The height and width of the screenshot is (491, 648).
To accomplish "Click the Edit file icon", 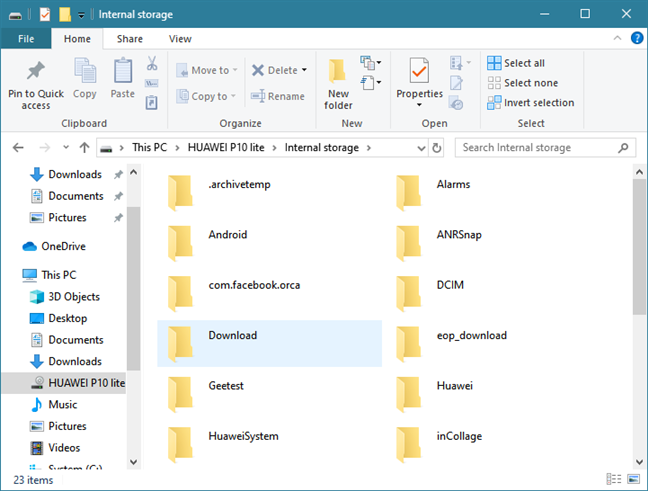I will (456, 83).
